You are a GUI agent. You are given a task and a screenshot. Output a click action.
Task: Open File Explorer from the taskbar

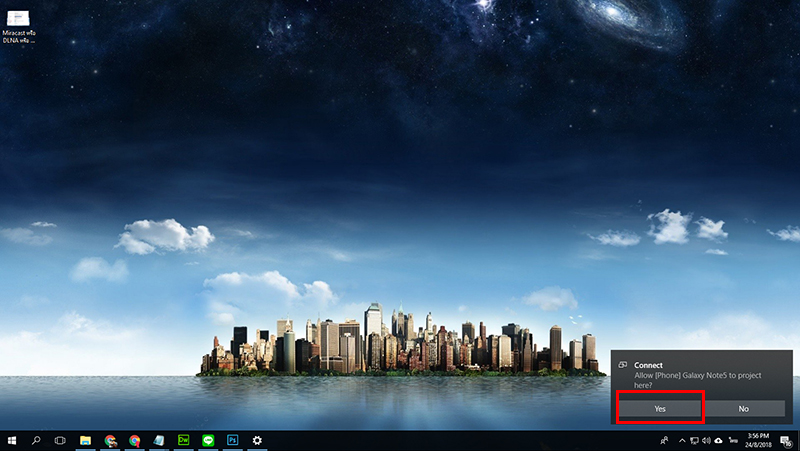(85, 440)
